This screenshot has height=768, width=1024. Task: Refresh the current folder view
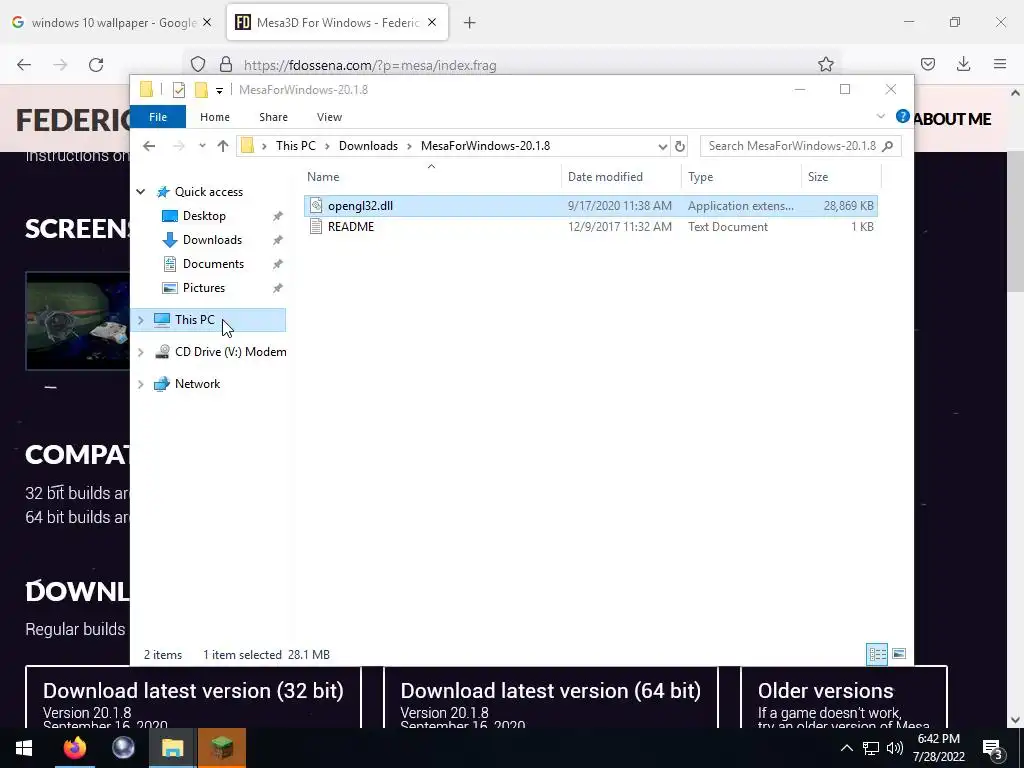pyautogui.click(x=680, y=146)
